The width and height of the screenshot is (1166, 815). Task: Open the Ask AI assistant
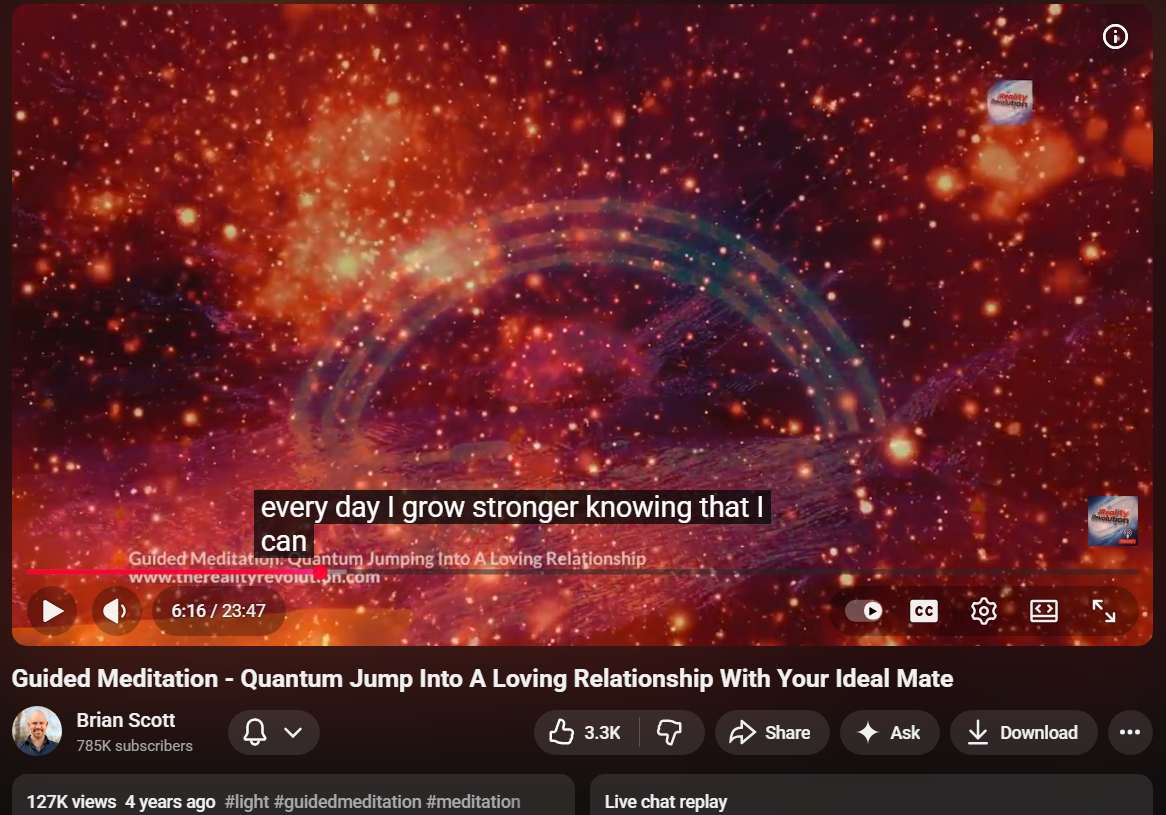pyautogui.click(x=889, y=733)
